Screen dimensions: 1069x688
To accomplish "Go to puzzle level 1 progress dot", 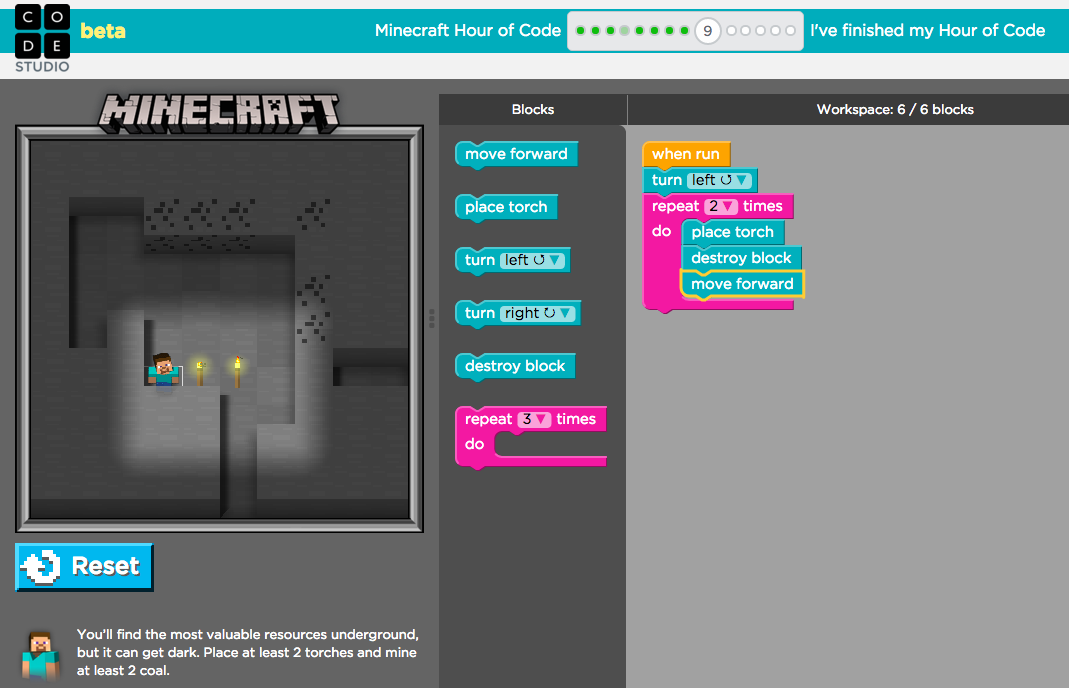I will point(580,31).
